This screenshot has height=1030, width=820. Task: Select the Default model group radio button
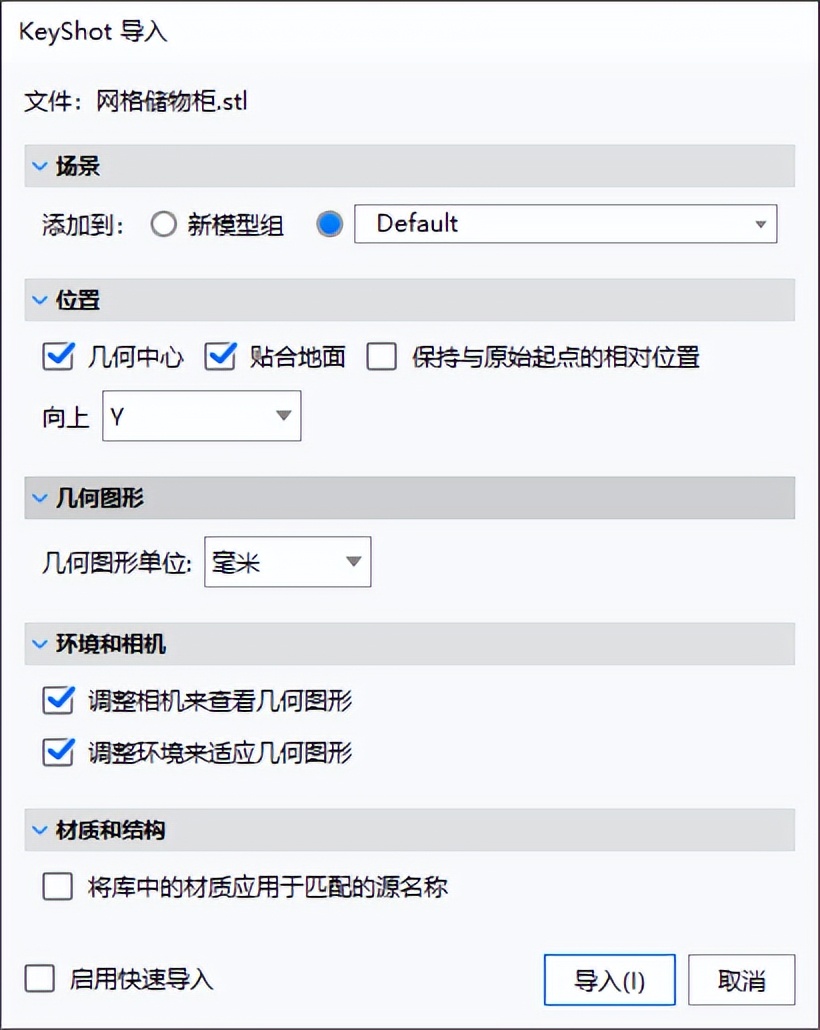(329, 224)
